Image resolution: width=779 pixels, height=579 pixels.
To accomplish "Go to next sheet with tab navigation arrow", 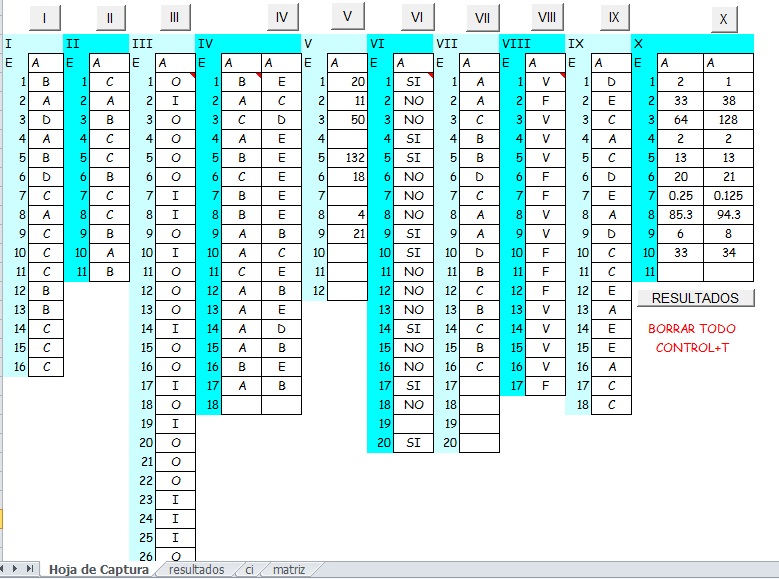I will (x=15, y=568).
